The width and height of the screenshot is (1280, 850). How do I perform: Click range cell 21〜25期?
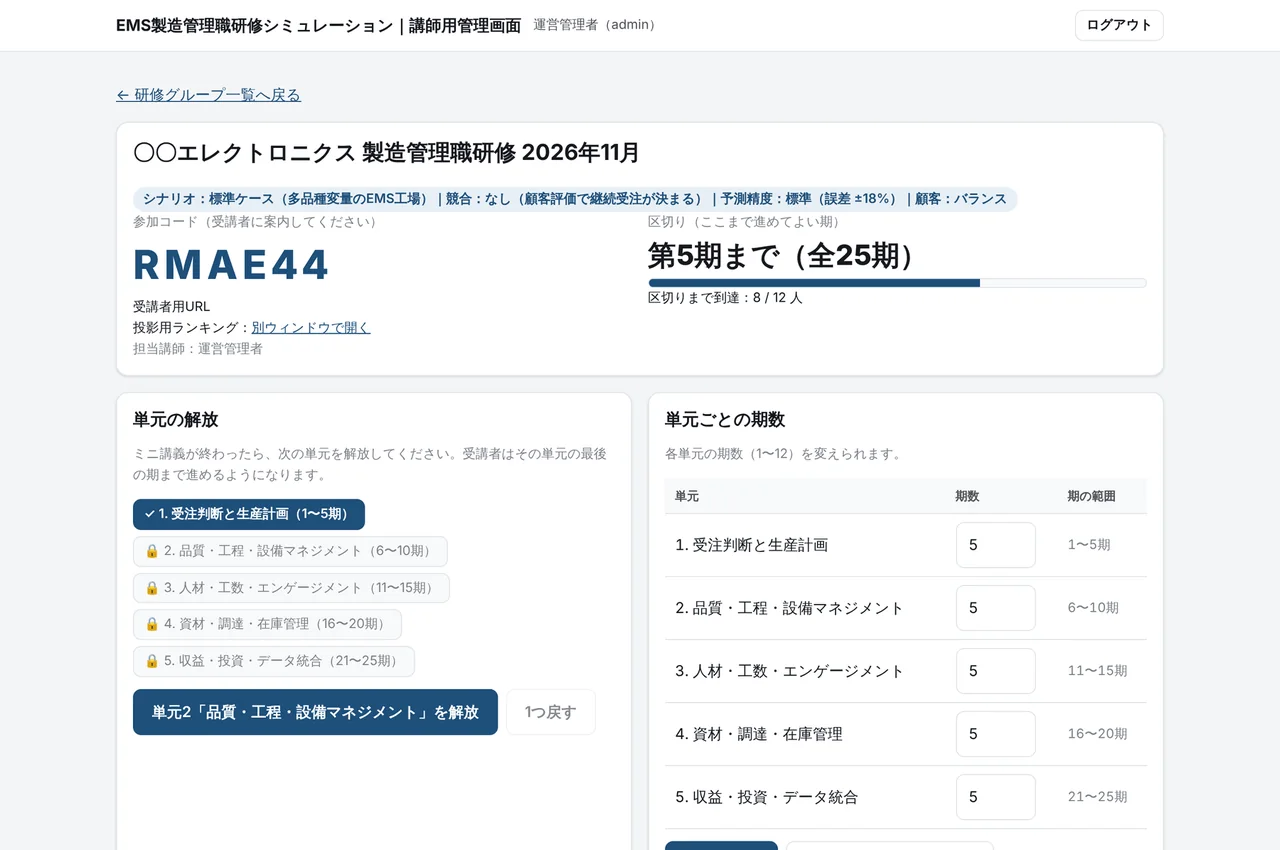tap(1097, 797)
